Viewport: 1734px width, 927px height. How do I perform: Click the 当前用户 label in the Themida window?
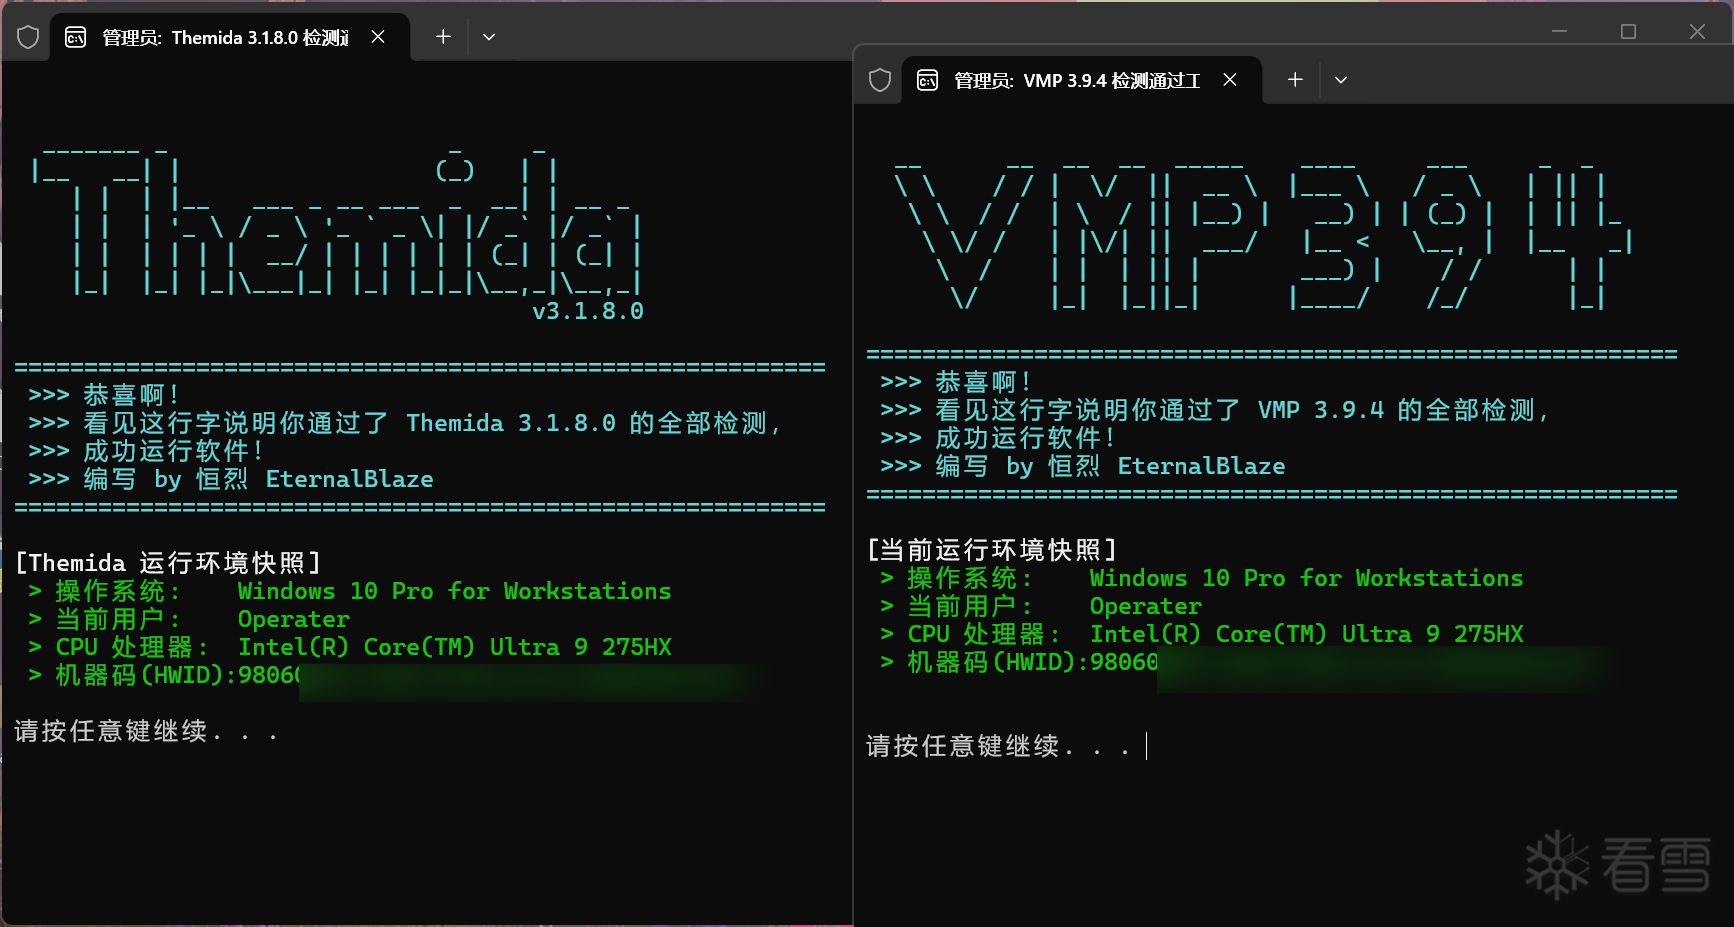click(x=117, y=619)
